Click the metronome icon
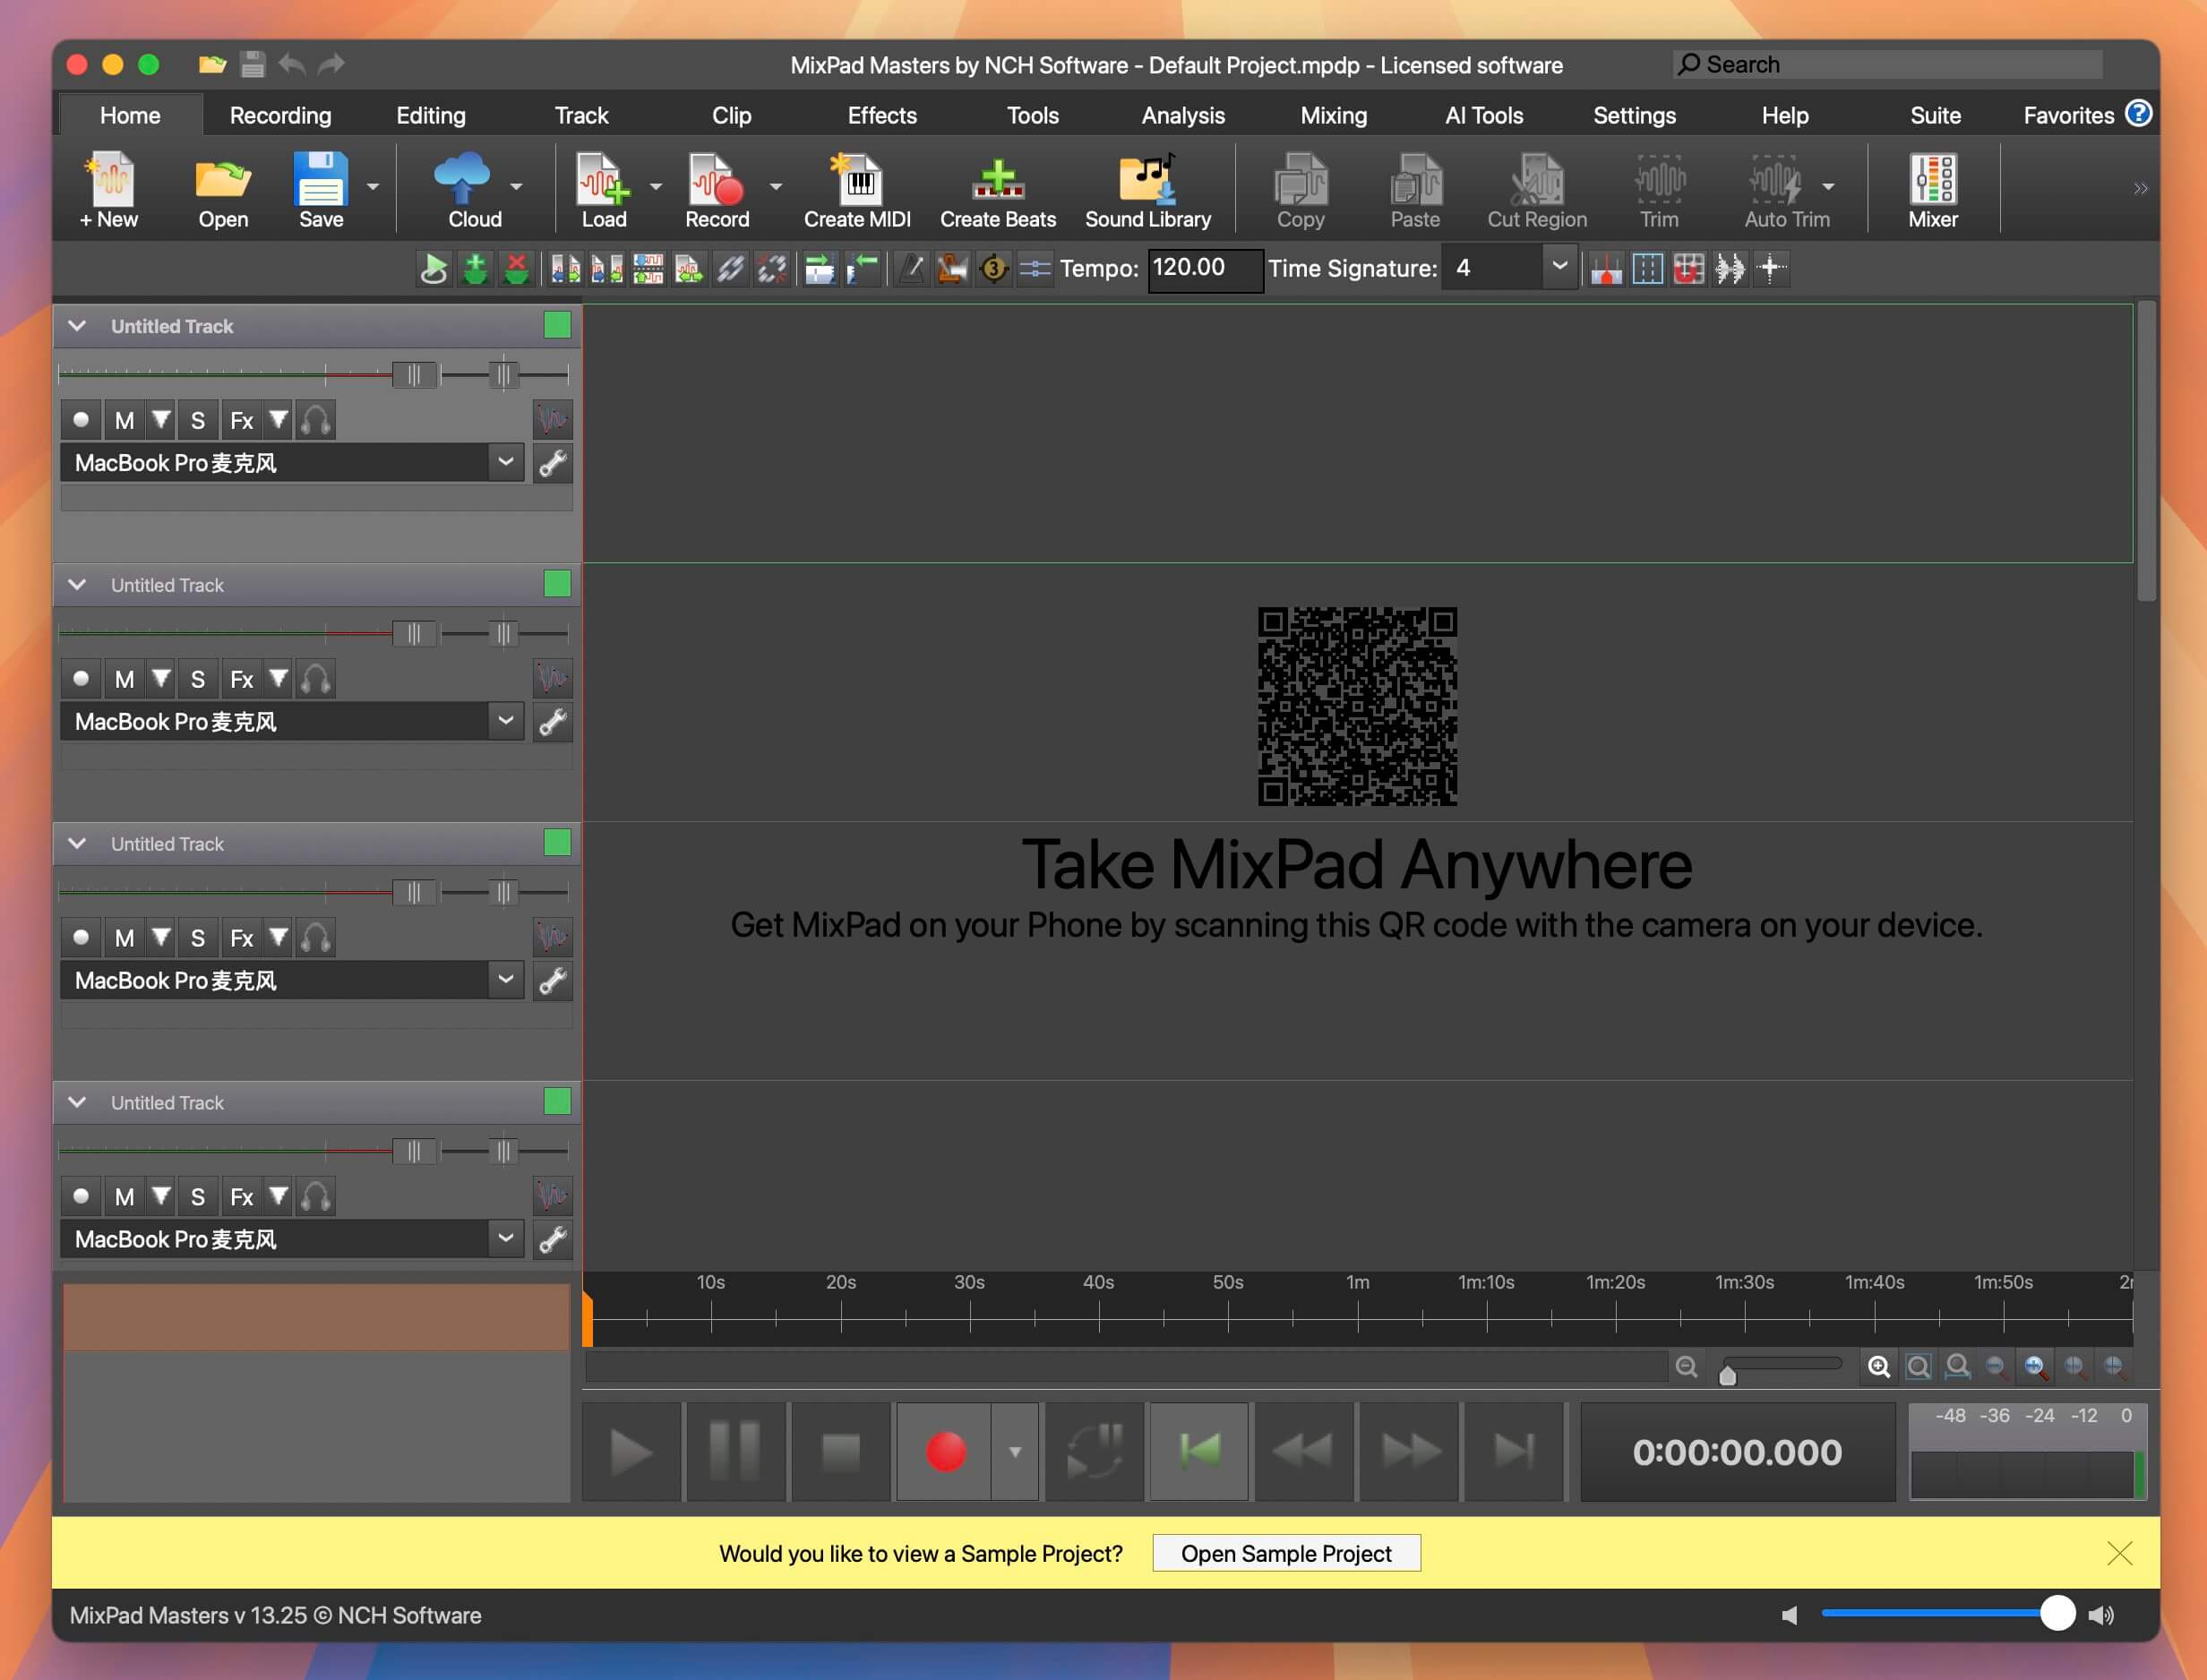The width and height of the screenshot is (2207, 1680). click(x=911, y=268)
